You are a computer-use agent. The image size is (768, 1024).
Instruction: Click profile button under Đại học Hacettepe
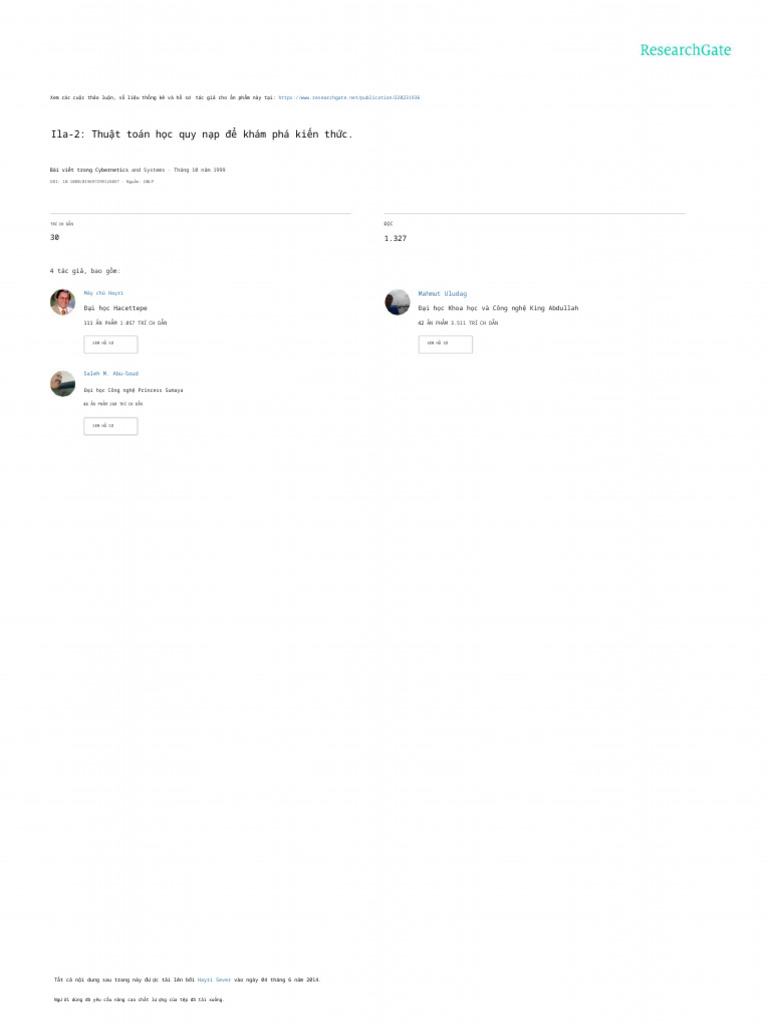(110, 344)
